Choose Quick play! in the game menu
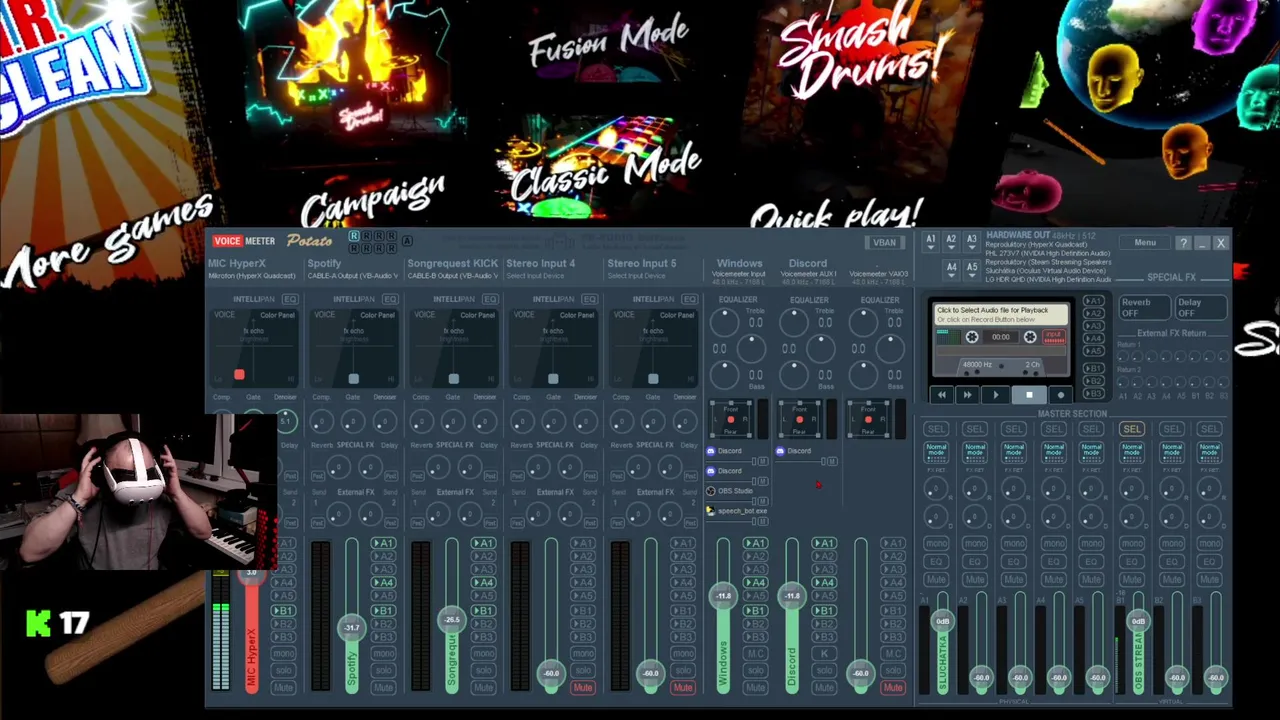This screenshot has width=1280, height=720. [x=836, y=214]
